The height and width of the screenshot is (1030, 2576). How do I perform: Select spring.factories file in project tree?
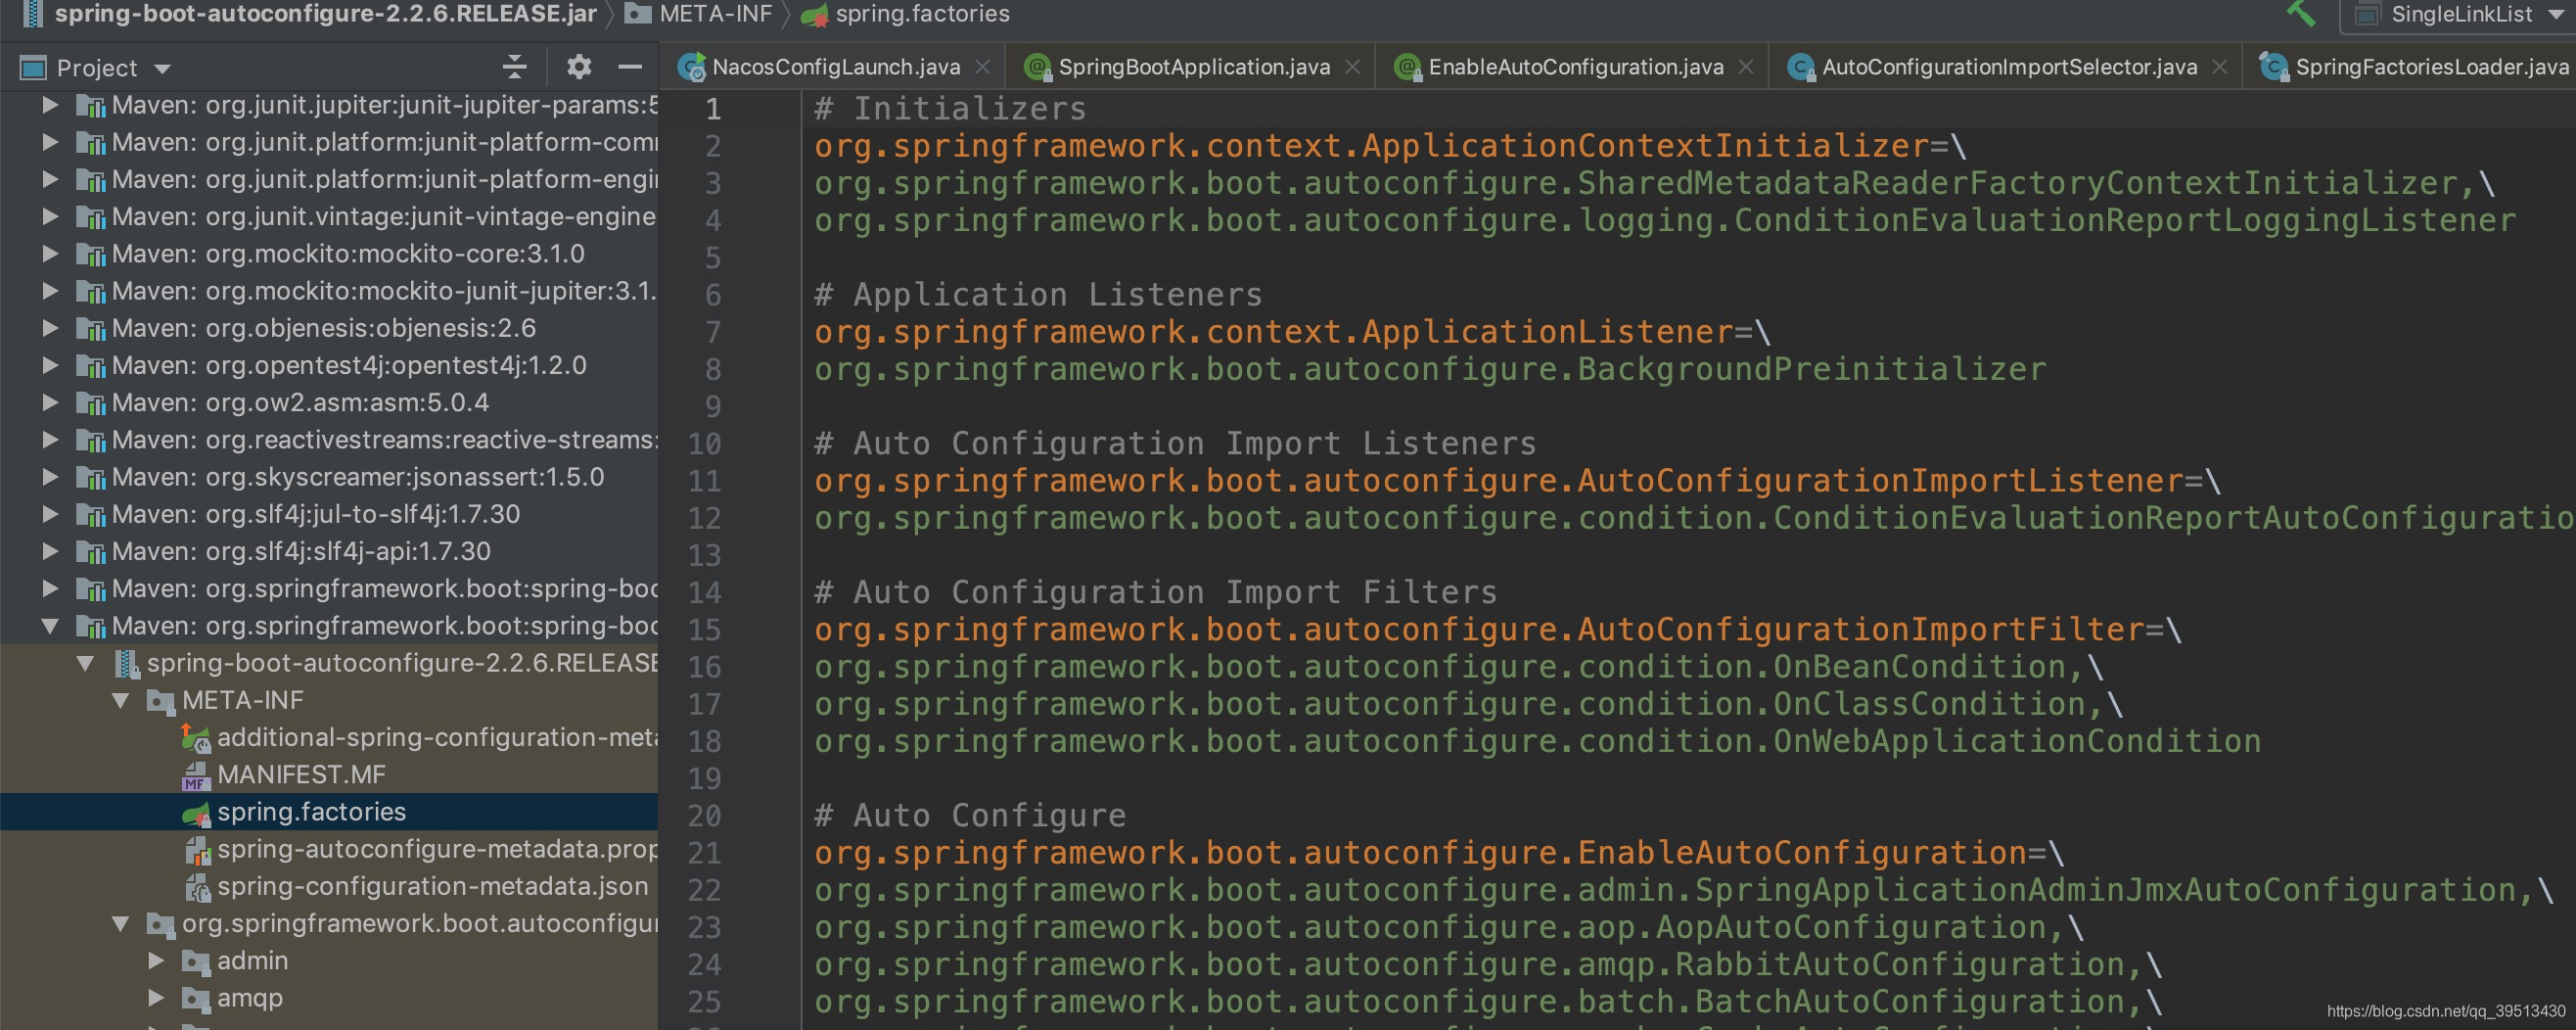tap(329, 812)
